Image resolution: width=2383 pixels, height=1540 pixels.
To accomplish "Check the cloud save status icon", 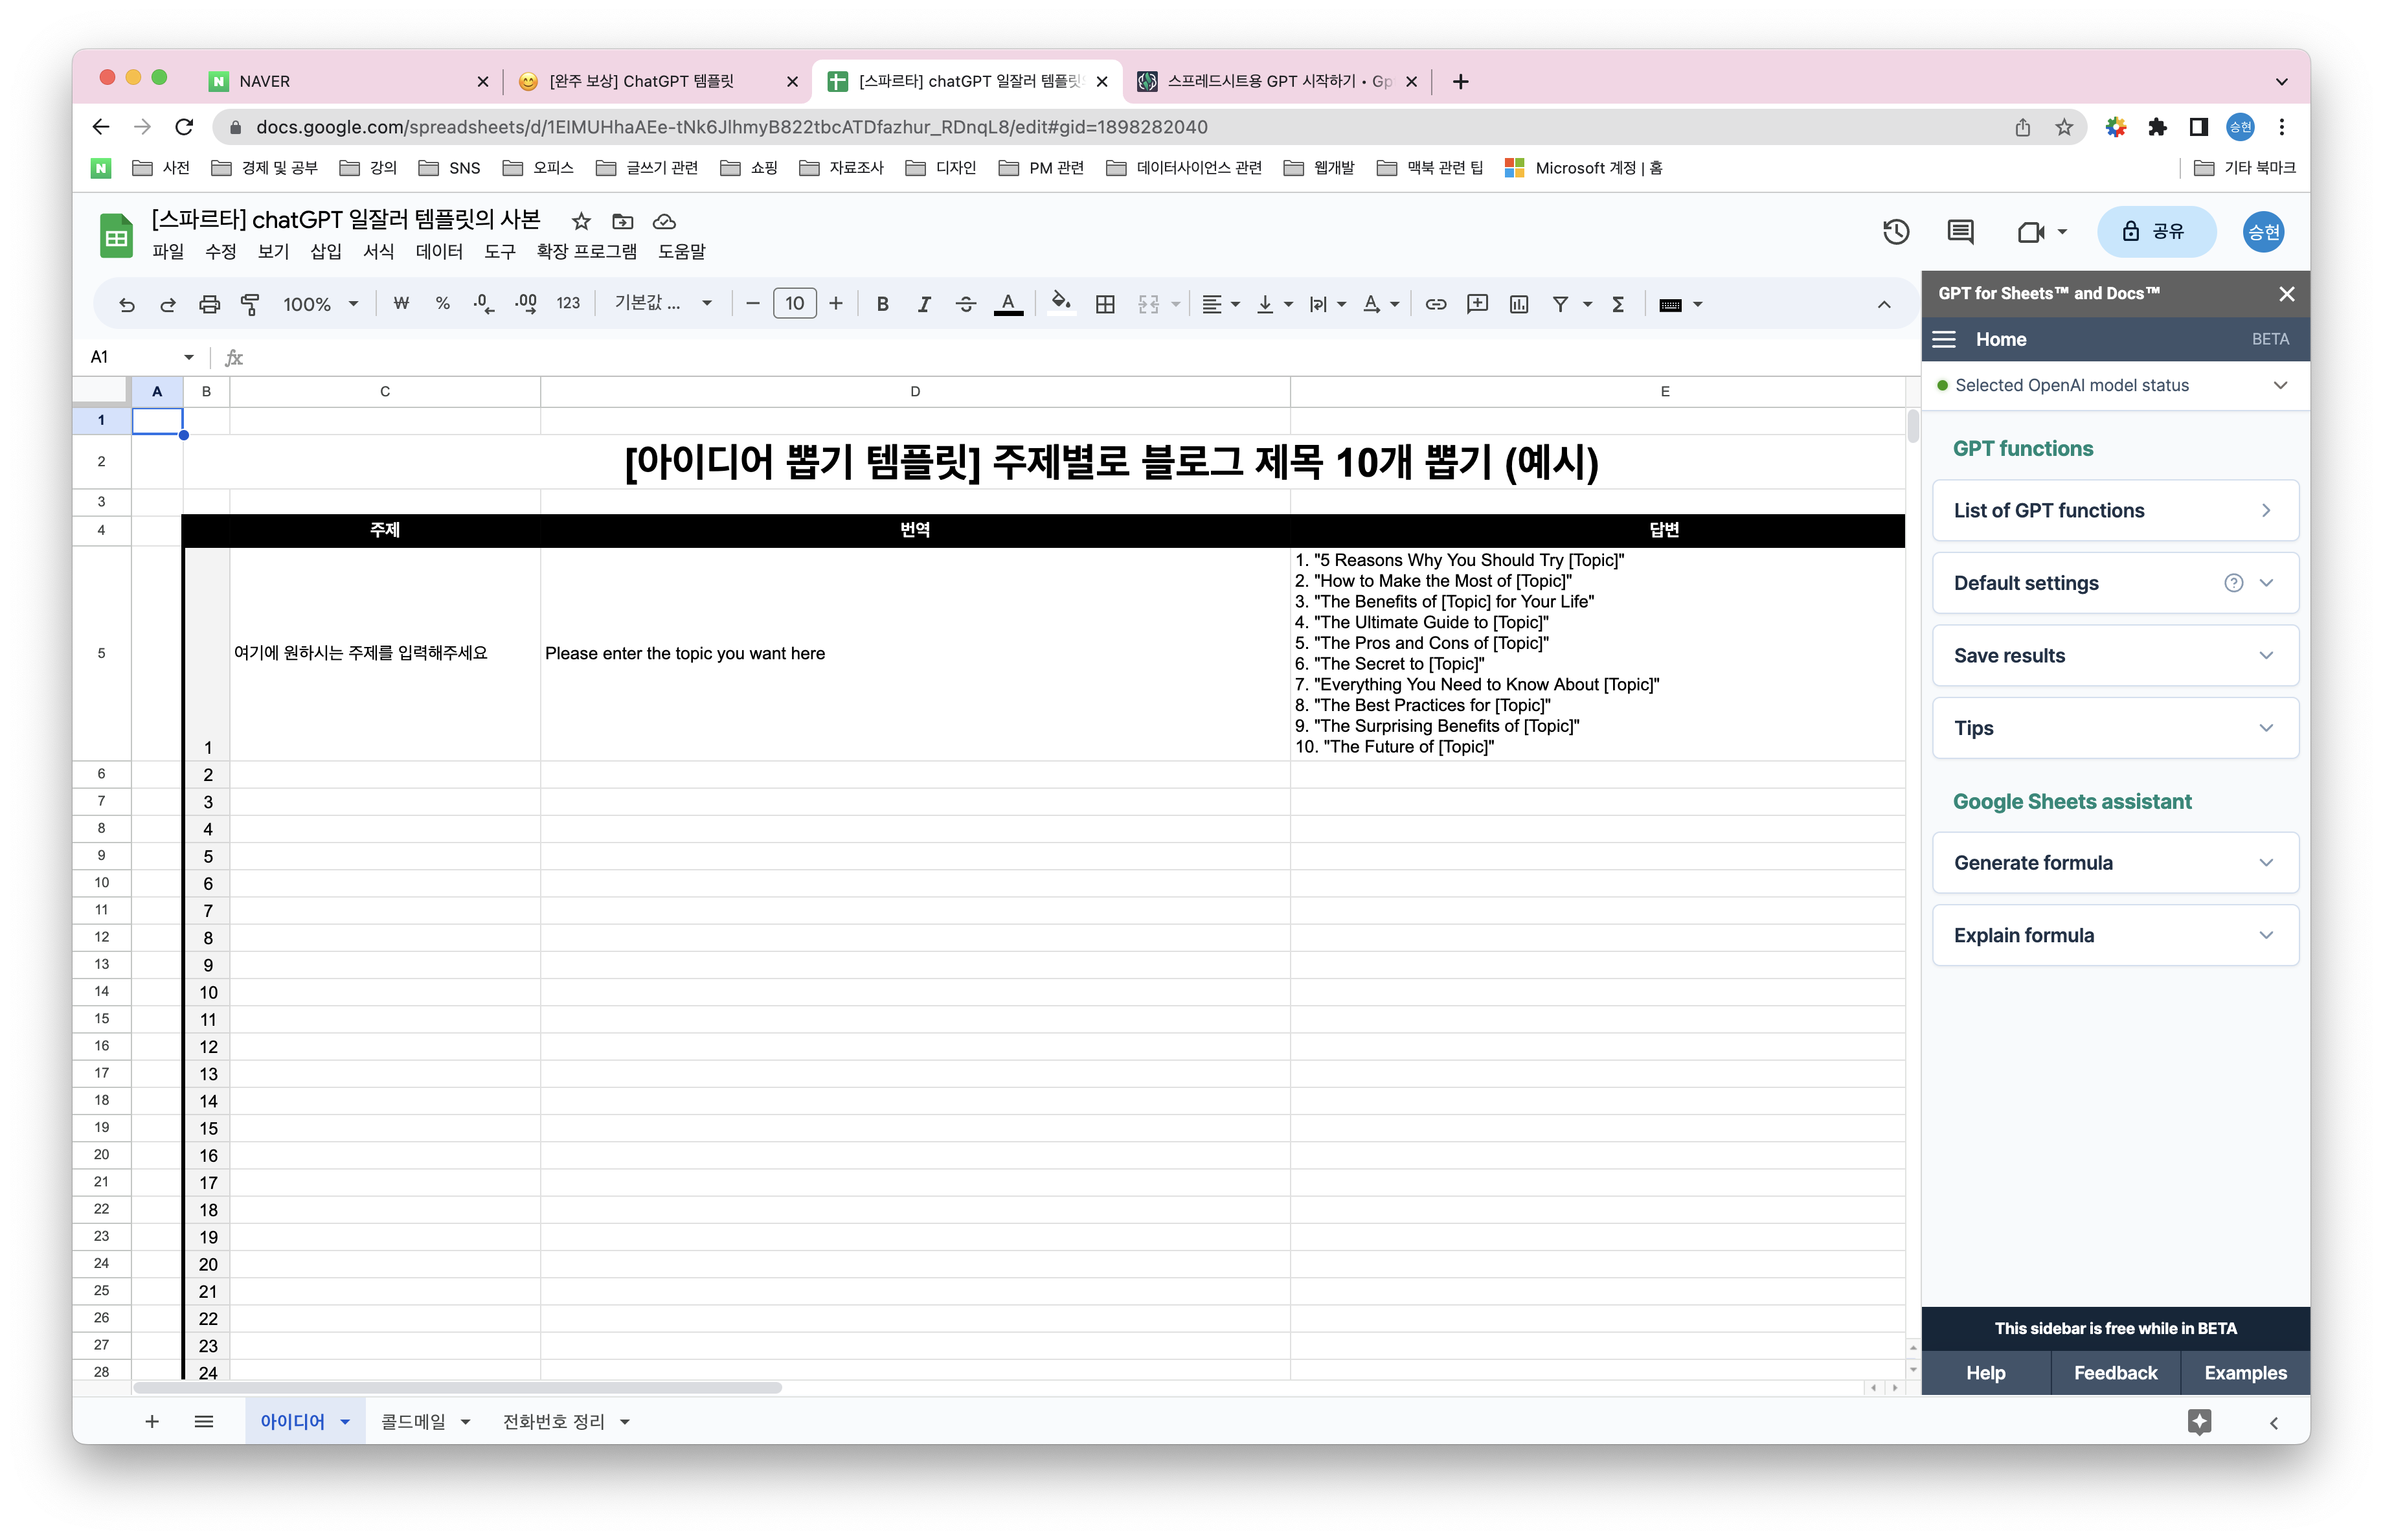I will 664,221.
